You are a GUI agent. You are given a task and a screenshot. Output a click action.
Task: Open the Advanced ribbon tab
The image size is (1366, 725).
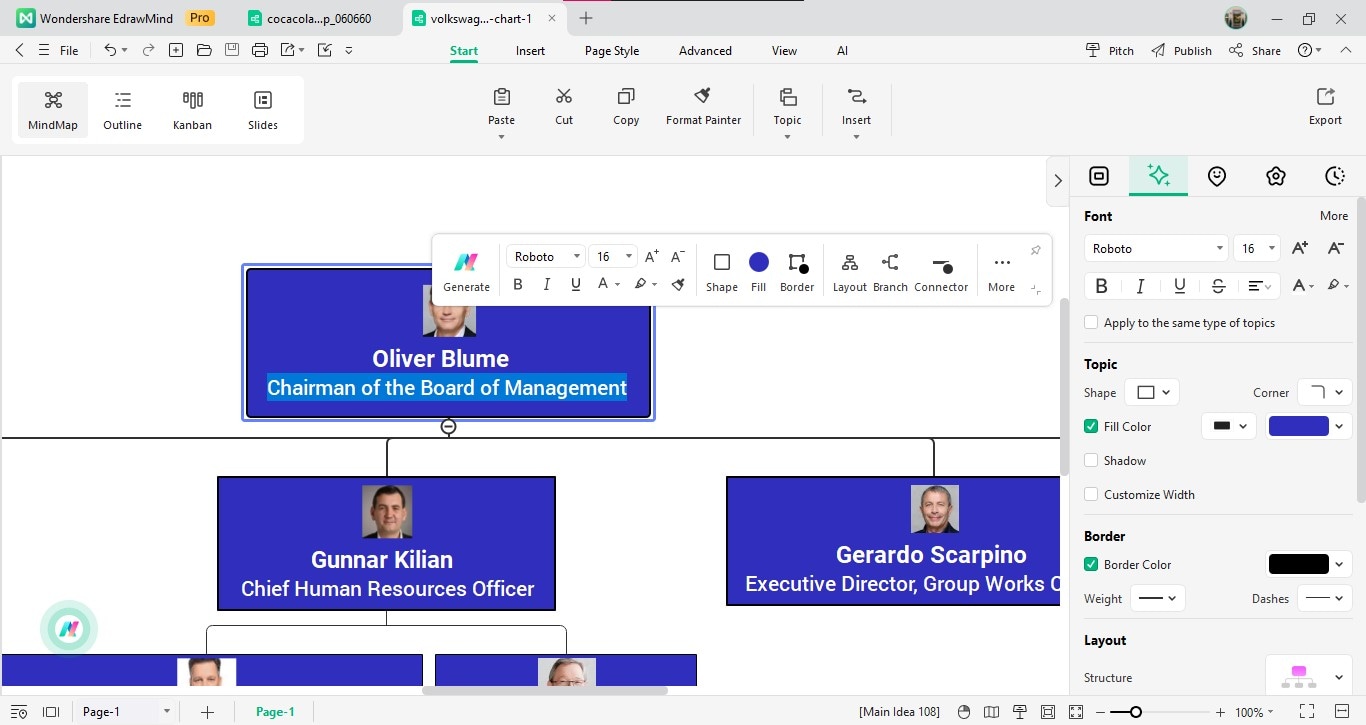pyautogui.click(x=705, y=50)
